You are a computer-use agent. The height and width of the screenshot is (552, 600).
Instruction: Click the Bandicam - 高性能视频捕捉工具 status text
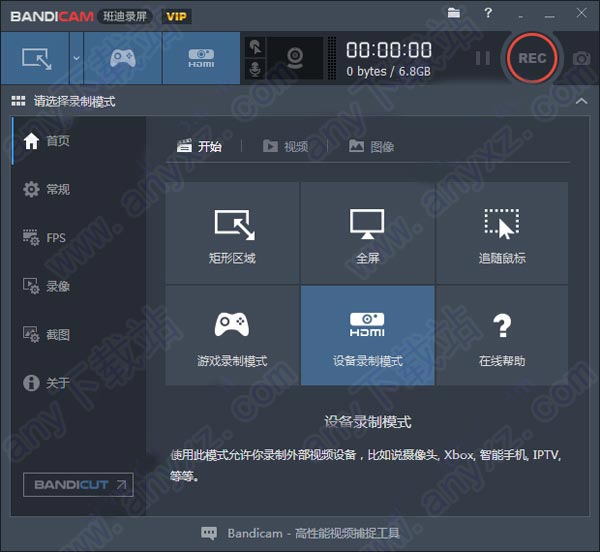click(313, 533)
